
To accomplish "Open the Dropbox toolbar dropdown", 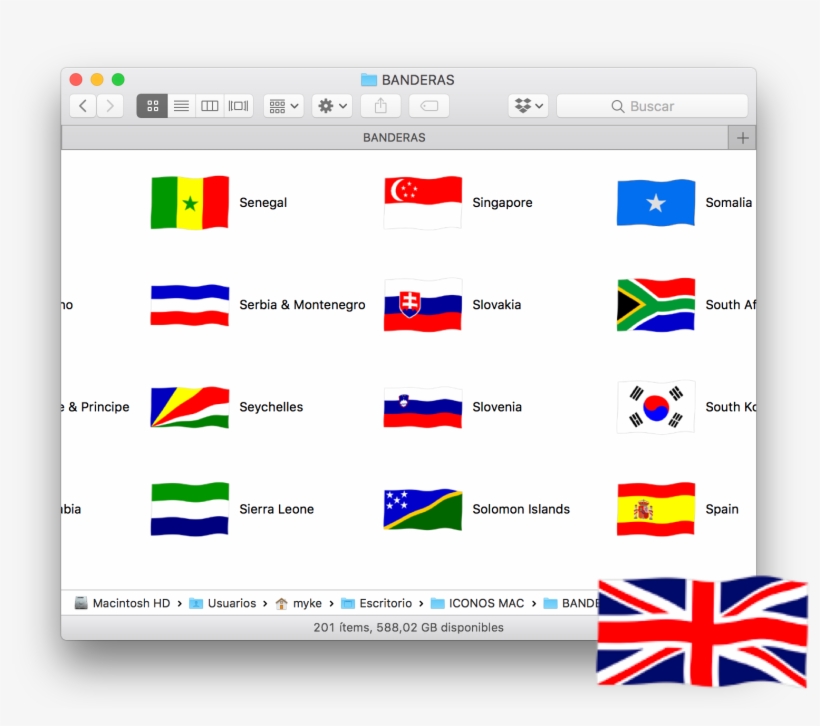I will pos(528,106).
